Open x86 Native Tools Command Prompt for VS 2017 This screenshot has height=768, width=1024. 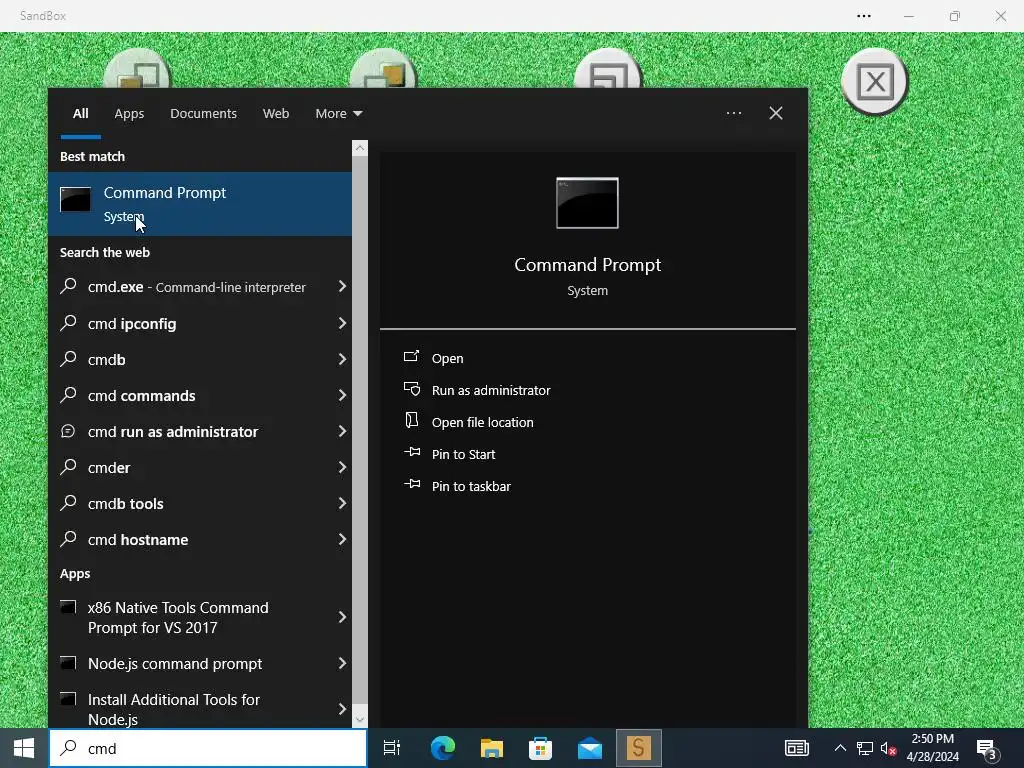click(x=200, y=617)
